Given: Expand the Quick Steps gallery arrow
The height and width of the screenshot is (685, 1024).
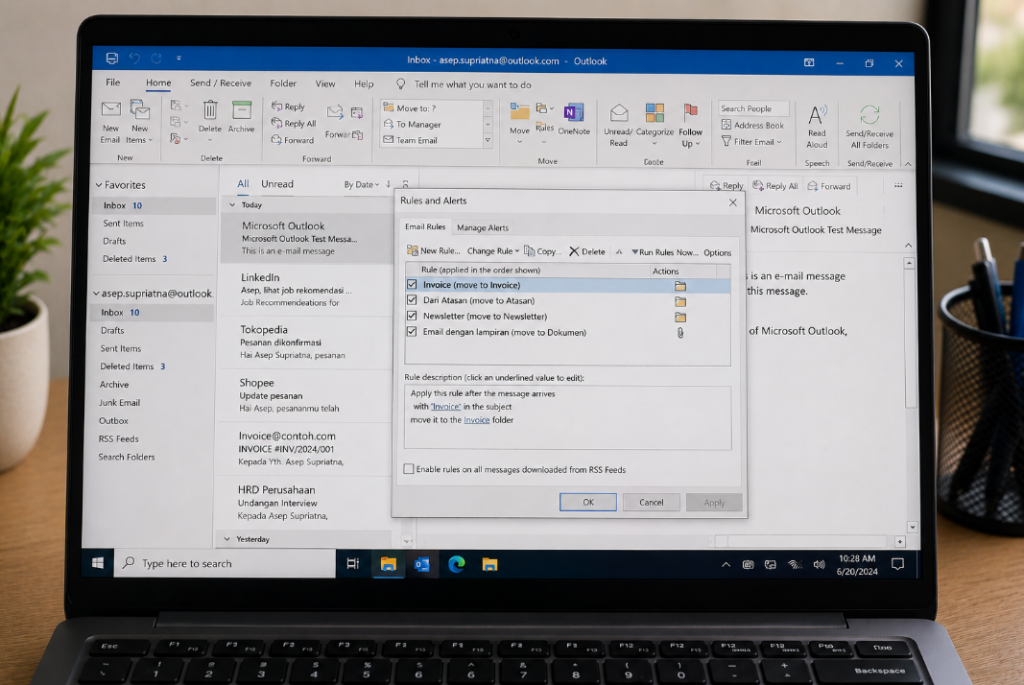Looking at the screenshot, I should click(x=487, y=140).
